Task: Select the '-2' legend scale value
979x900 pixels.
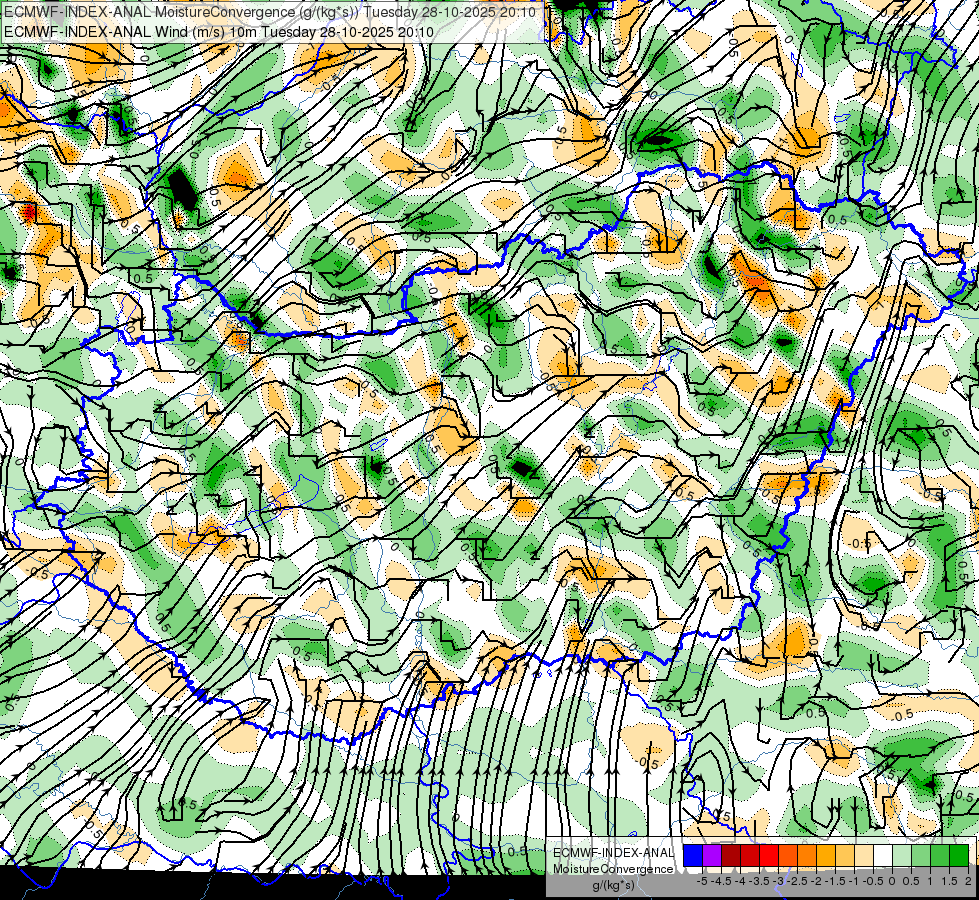Action: coord(816,881)
